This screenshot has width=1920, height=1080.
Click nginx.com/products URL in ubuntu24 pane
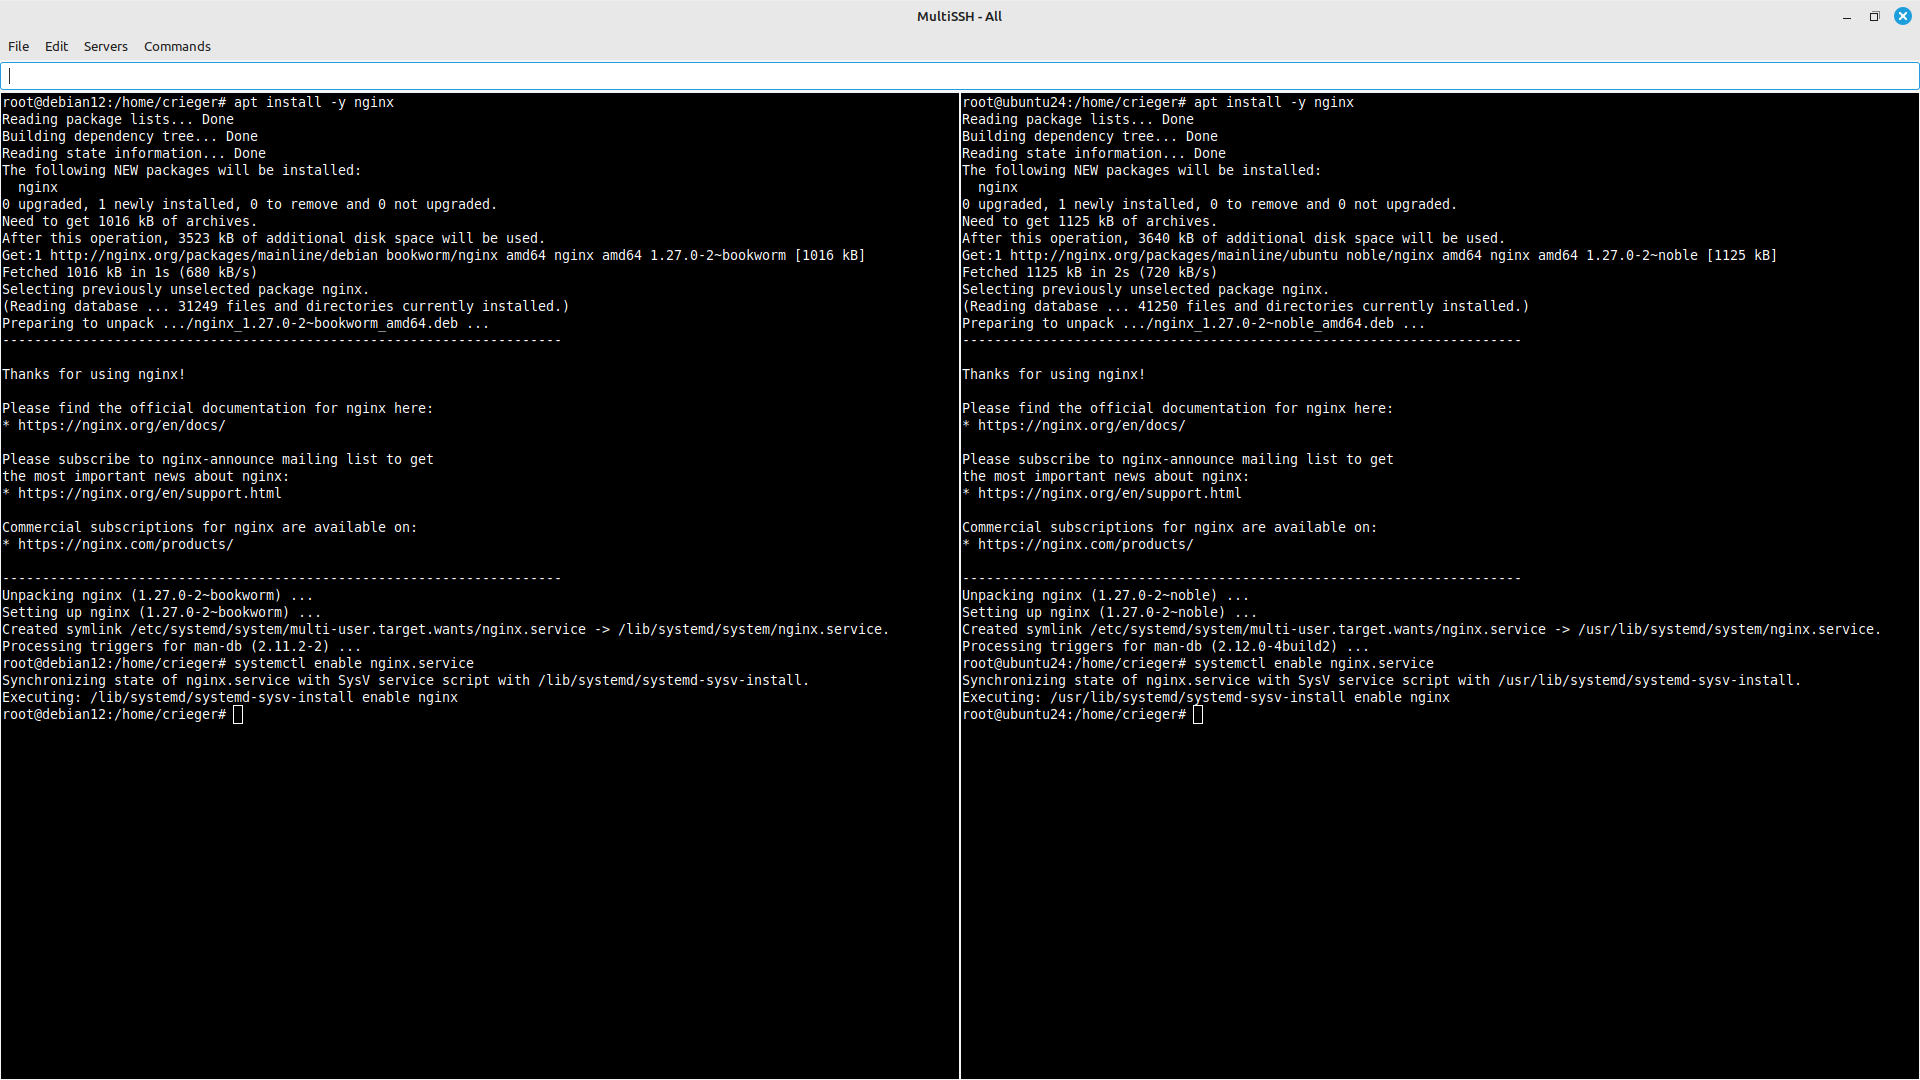[1086, 544]
